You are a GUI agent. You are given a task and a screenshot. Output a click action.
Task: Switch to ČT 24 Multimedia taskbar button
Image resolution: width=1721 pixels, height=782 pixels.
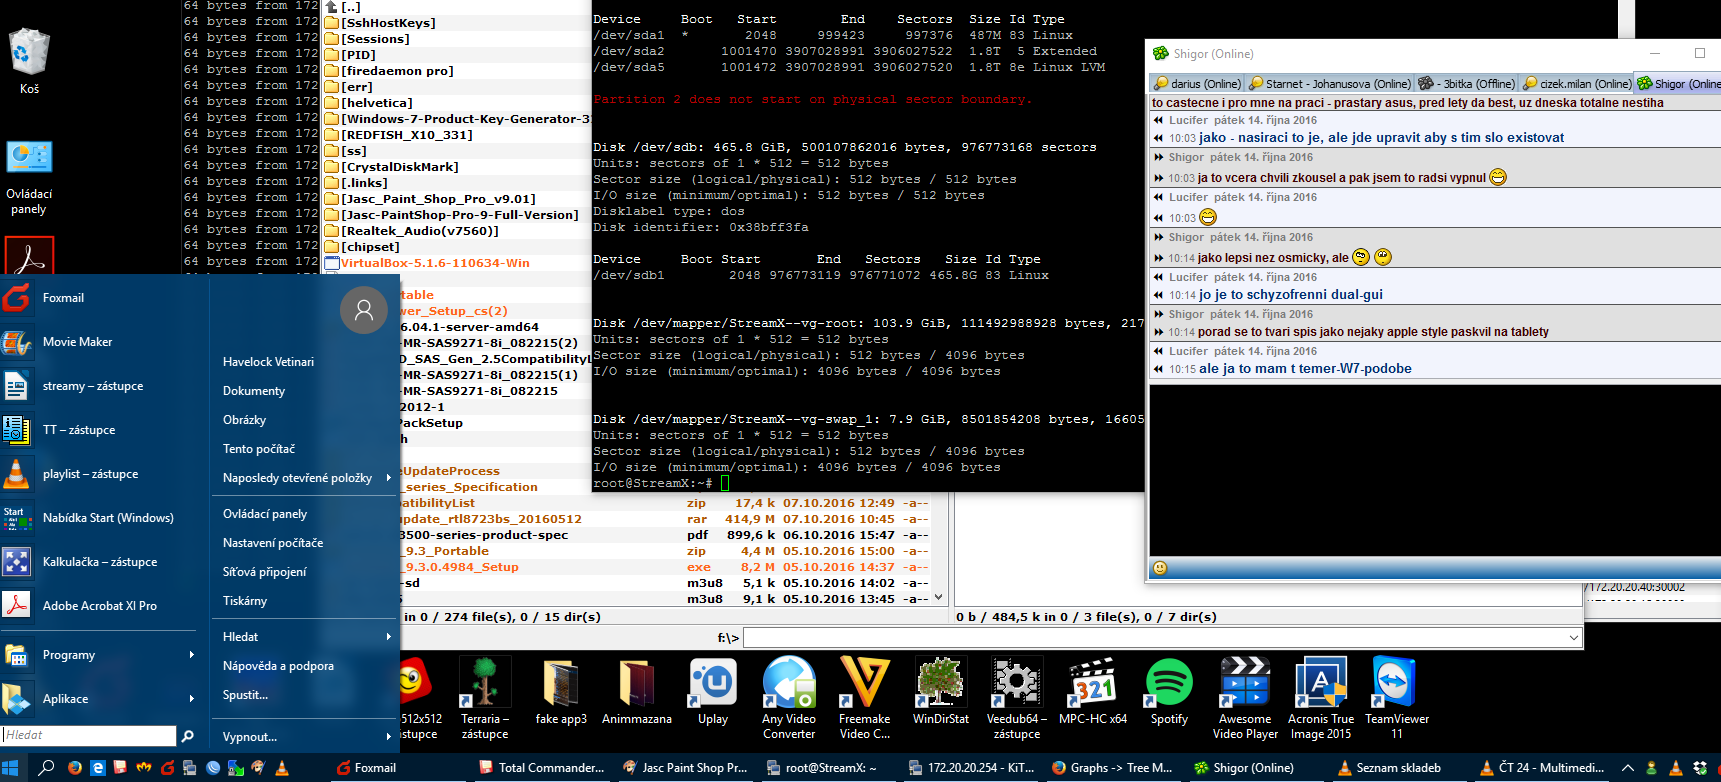[1543, 768]
